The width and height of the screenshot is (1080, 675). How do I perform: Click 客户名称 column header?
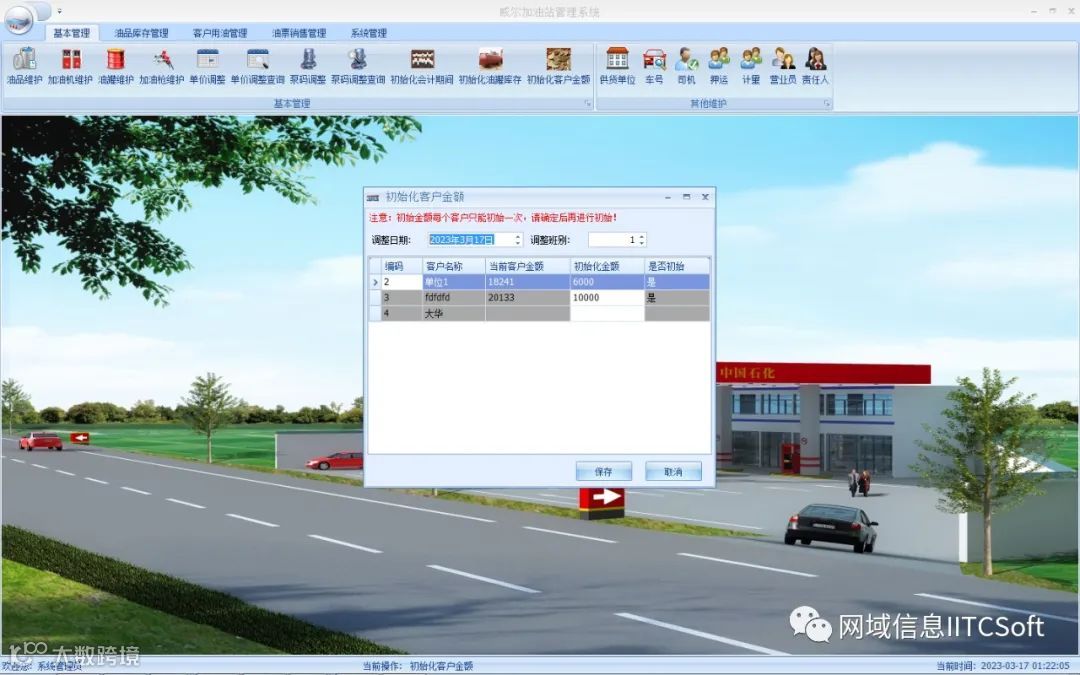point(453,266)
